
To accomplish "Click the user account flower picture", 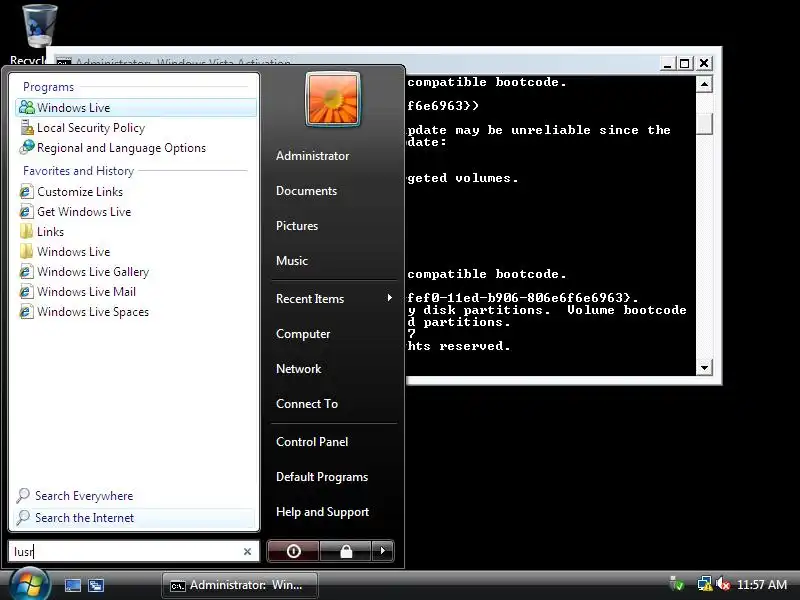I will [333, 99].
